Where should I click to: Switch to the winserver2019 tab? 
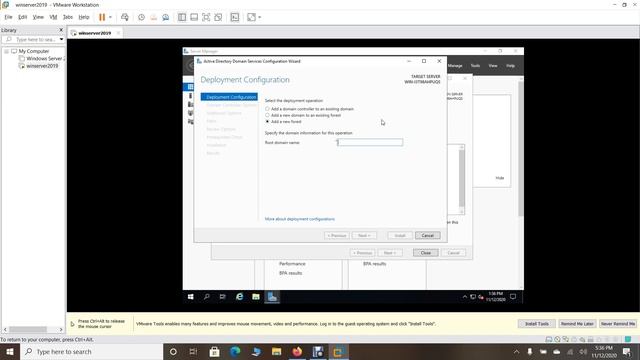pos(95,33)
